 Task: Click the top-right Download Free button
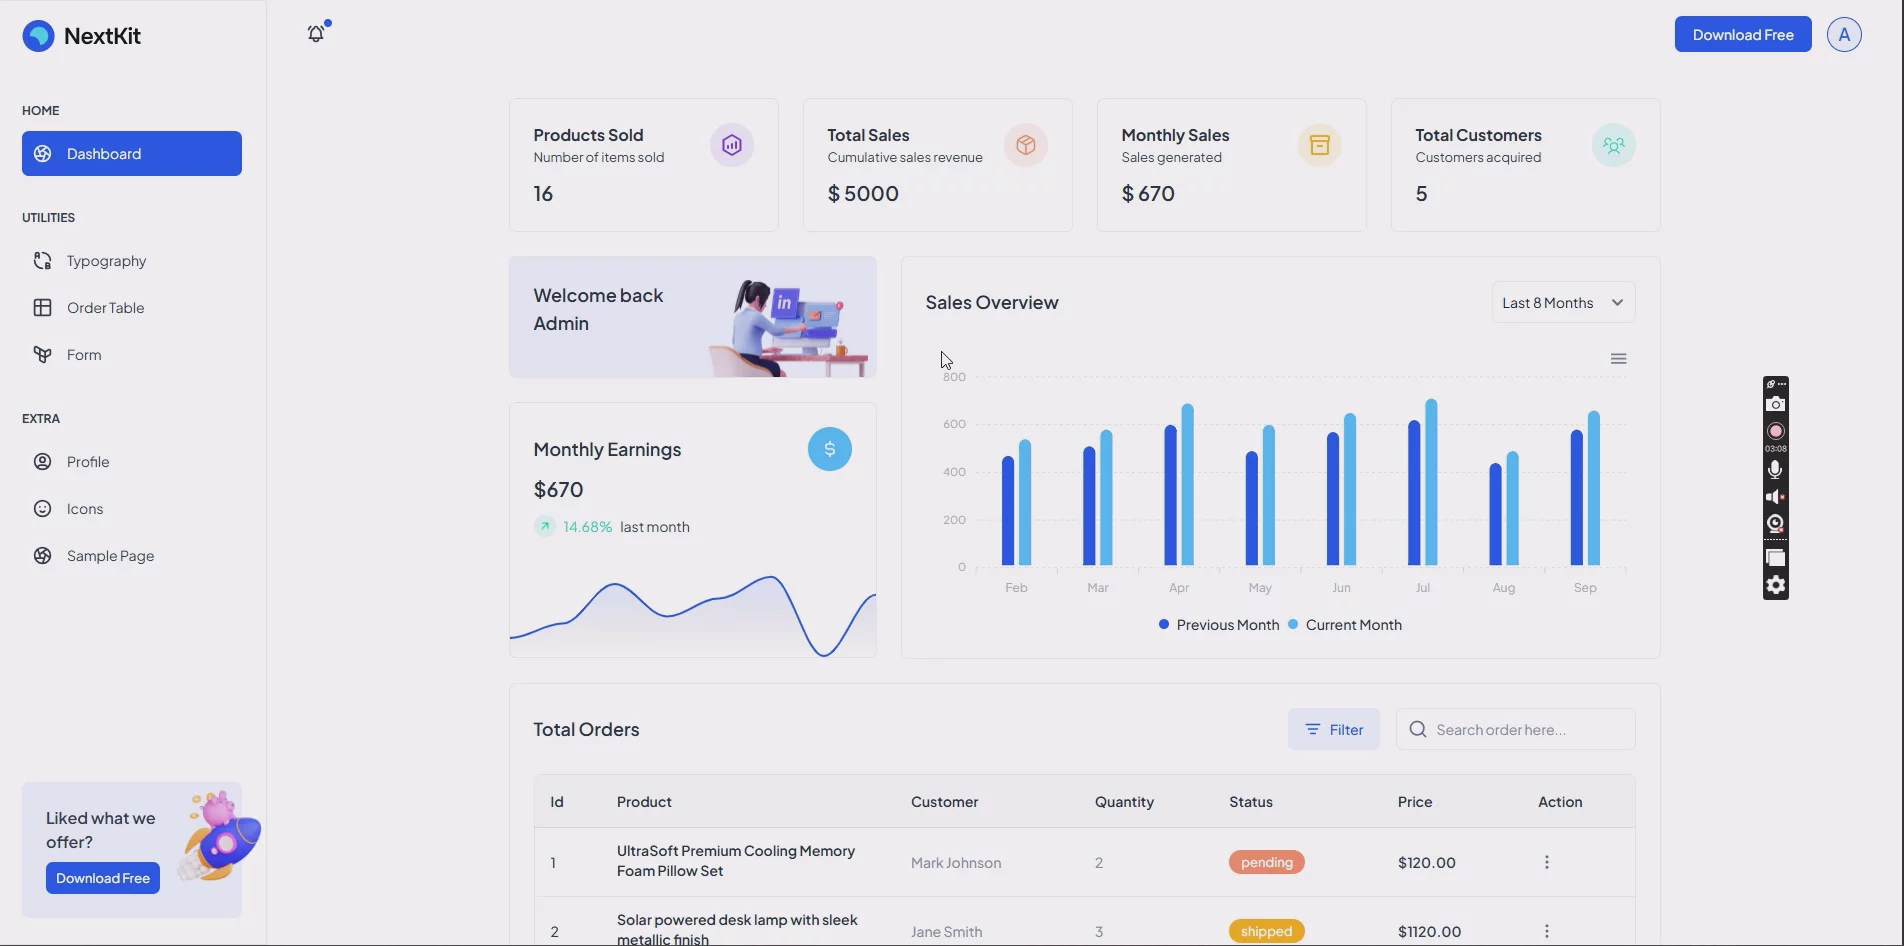click(1742, 35)
